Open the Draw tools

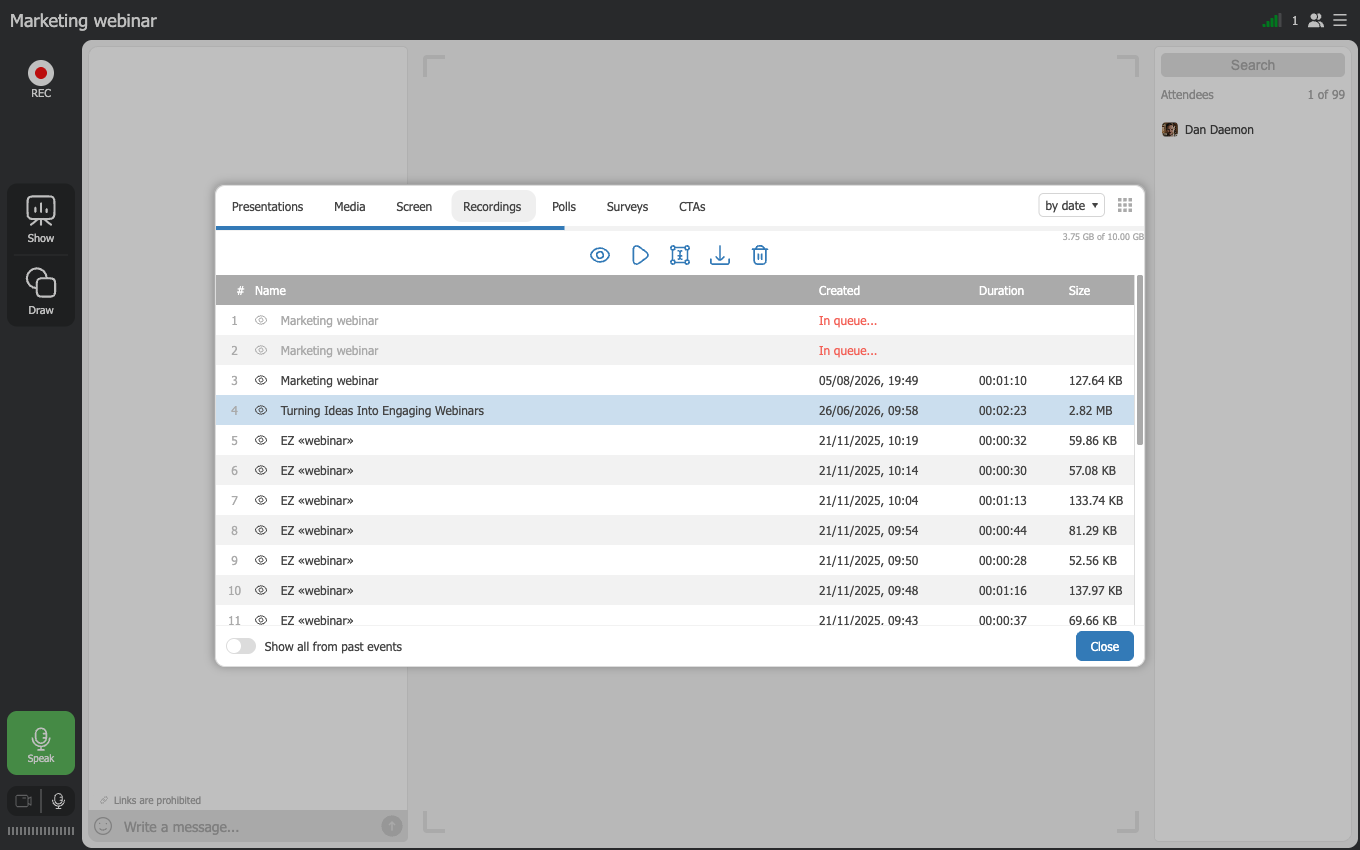point(41,291)
